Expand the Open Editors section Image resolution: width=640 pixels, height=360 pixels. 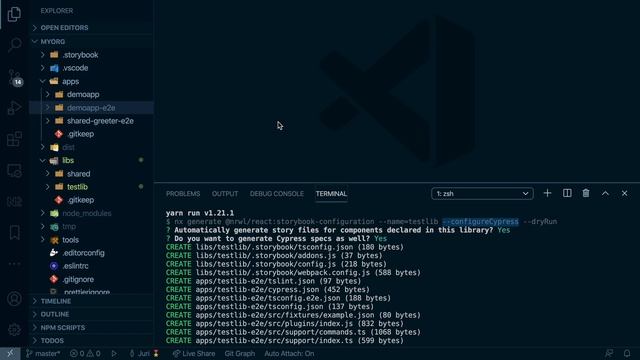pyautogui.click(x=91, y=28)
